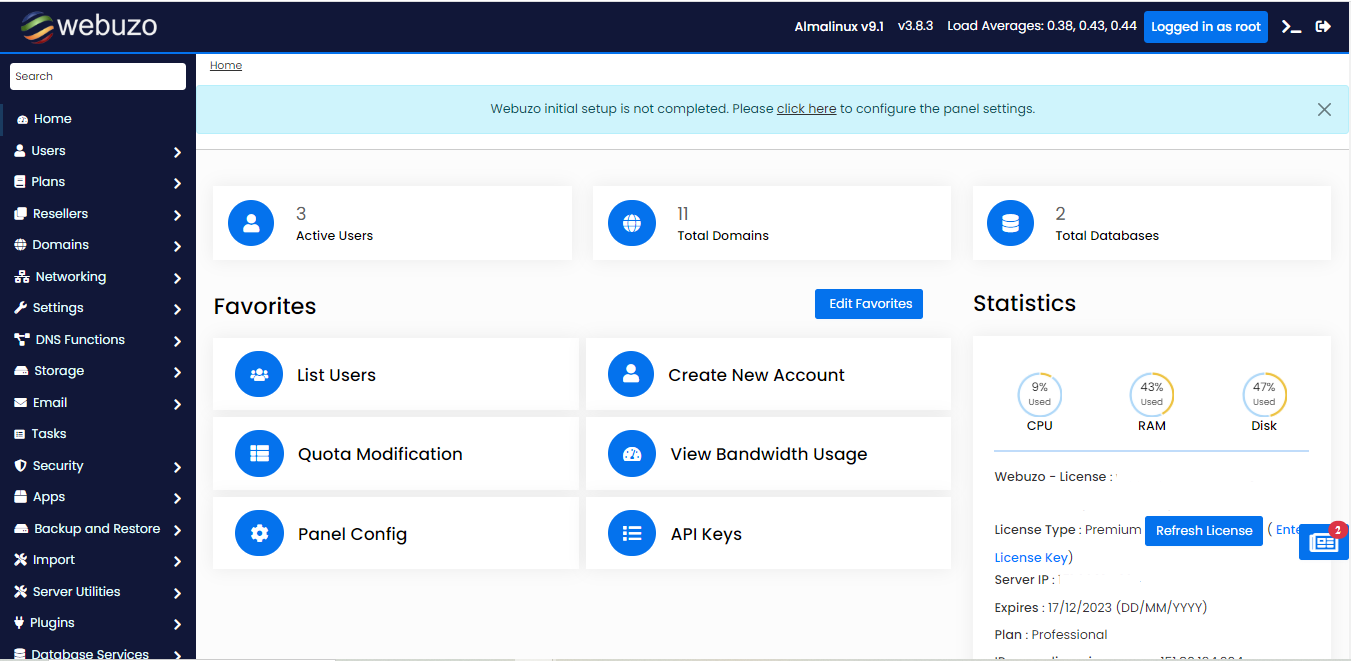1351x661 pixels.
Task: Click the Refresh License button
Action: coord(1203,530)
